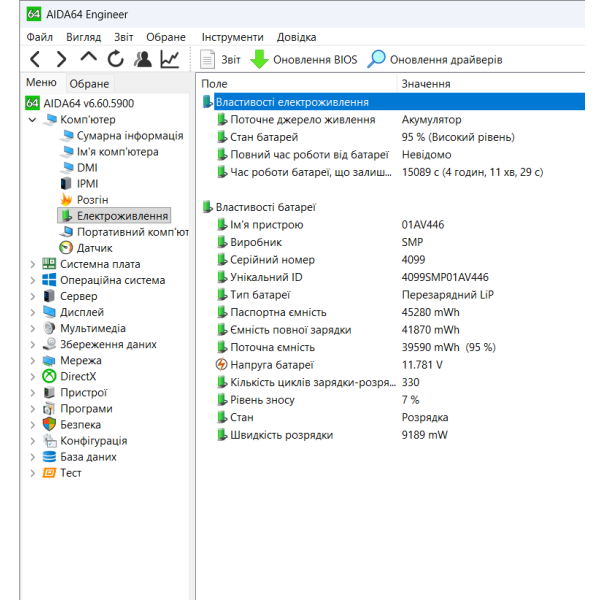
Task: Switch to the Меню tab
Action: pos(41,82)
